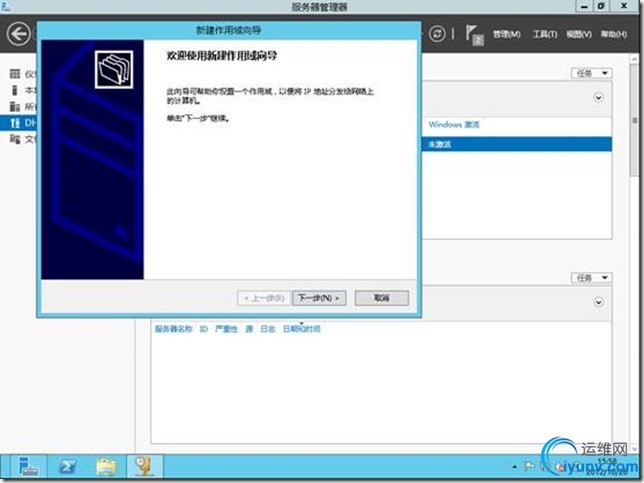Select the highlighted 未激活 server row
The width and height of the screenshot is (644, 483).
point(517,144)
